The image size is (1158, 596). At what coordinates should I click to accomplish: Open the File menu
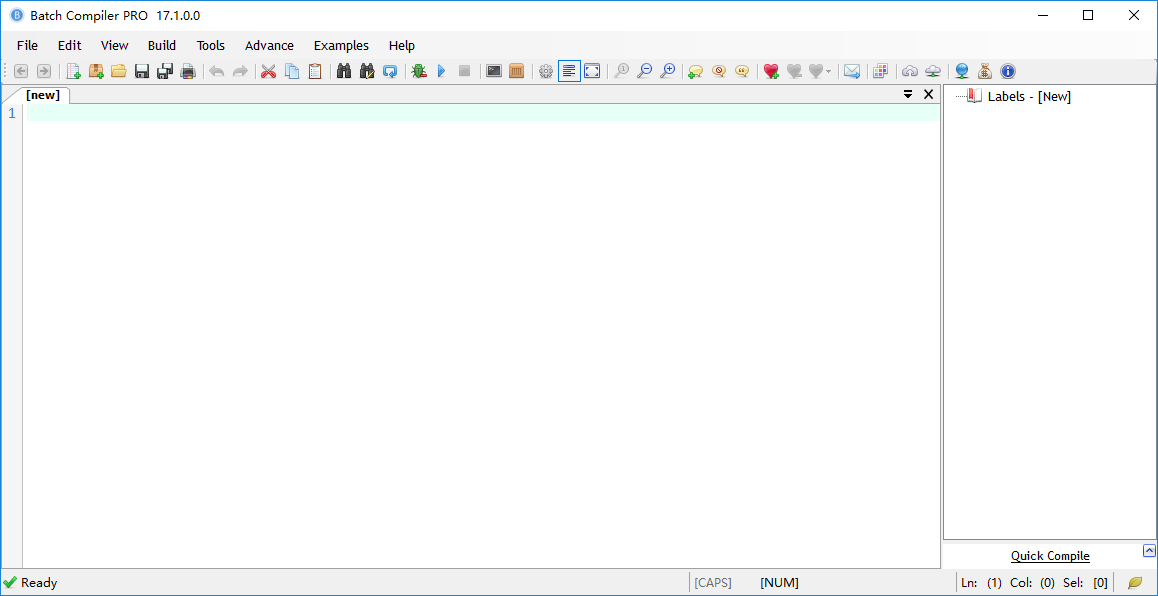[27, 46]
